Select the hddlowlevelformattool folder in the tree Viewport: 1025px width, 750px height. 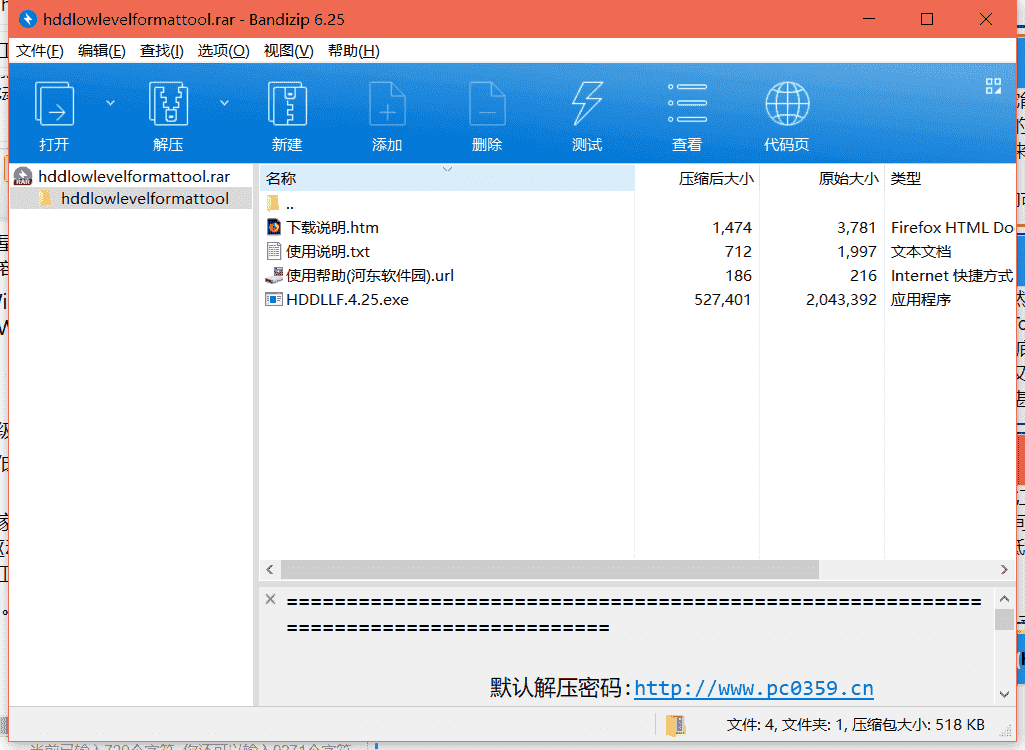coord(145,199)
